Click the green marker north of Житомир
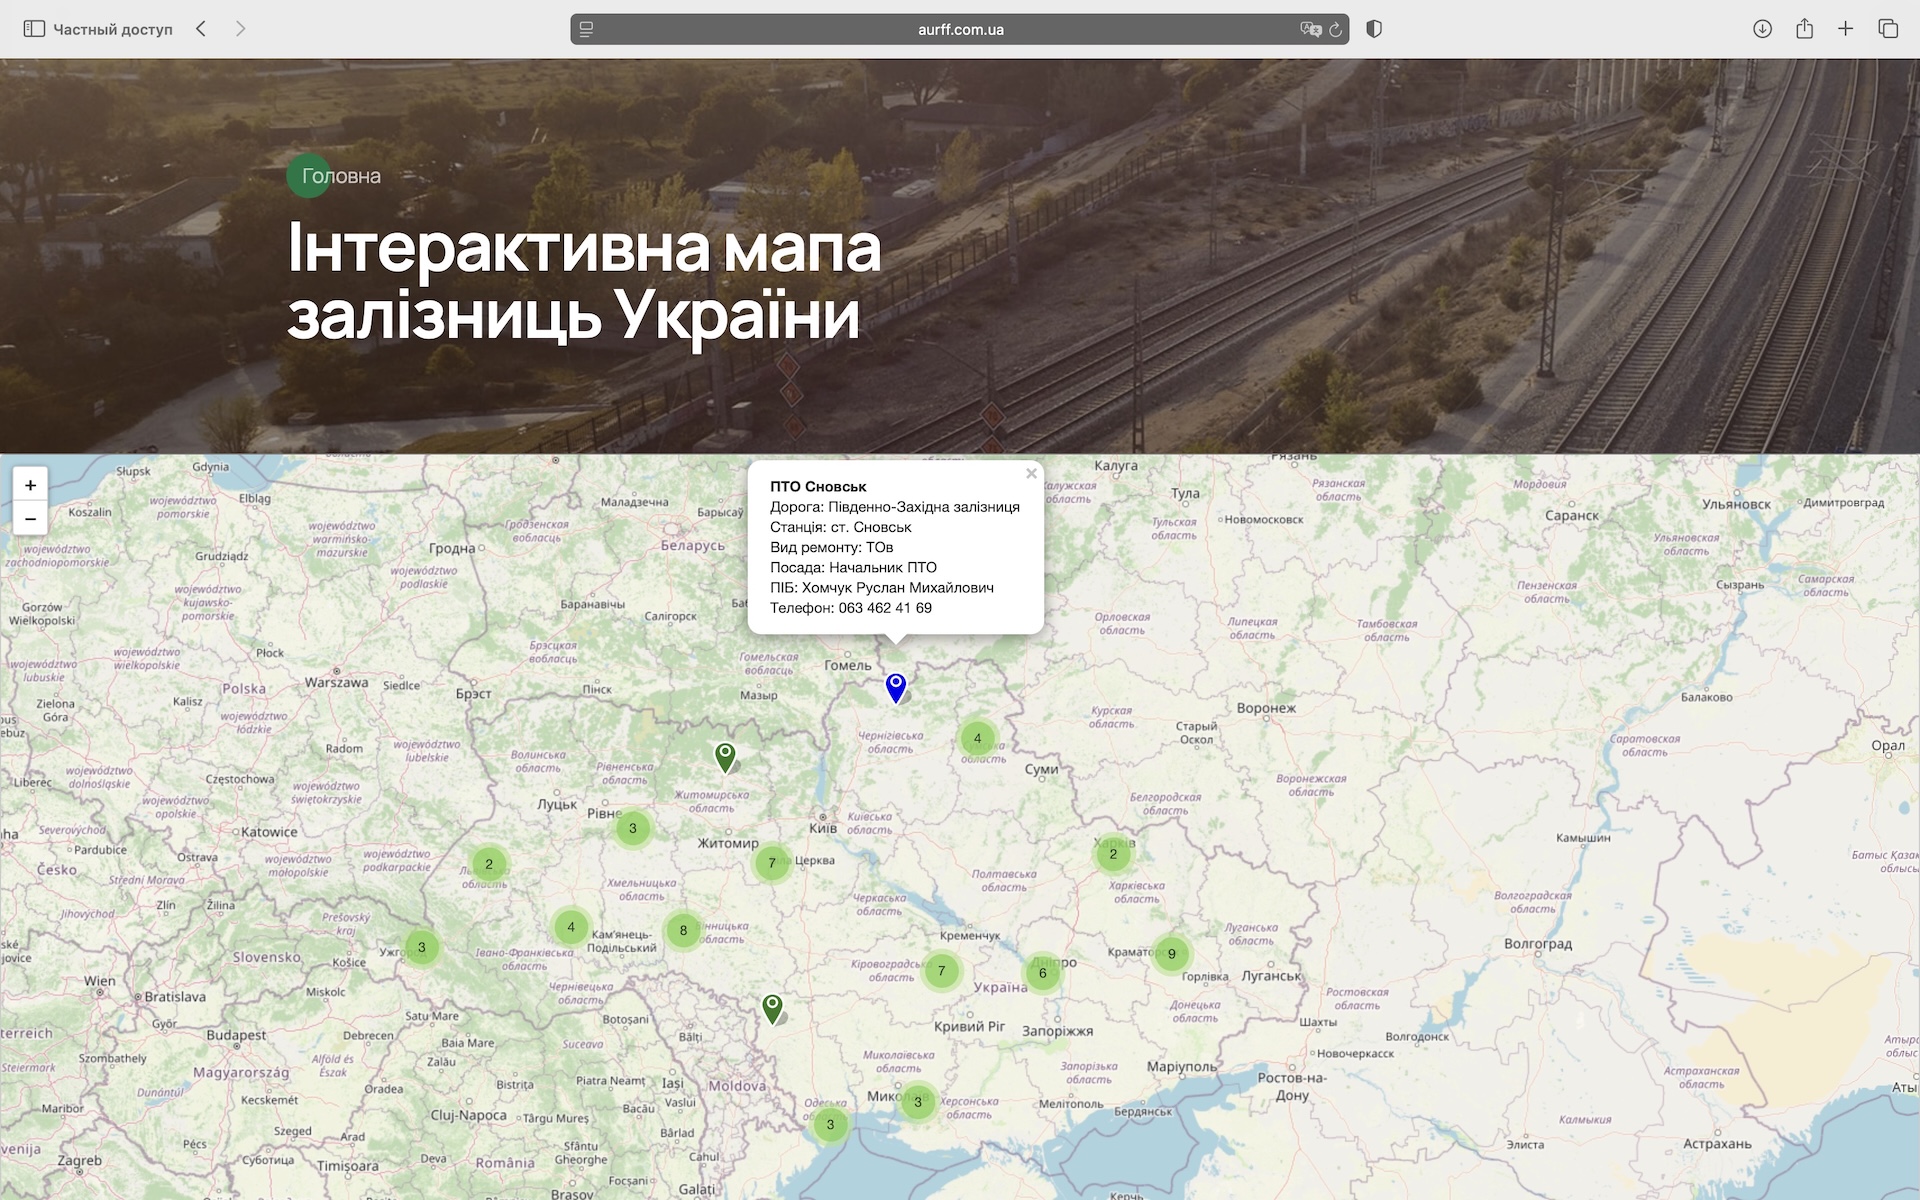The width and height of the screenshot is (1920, 1200). [x=725, y=757]
